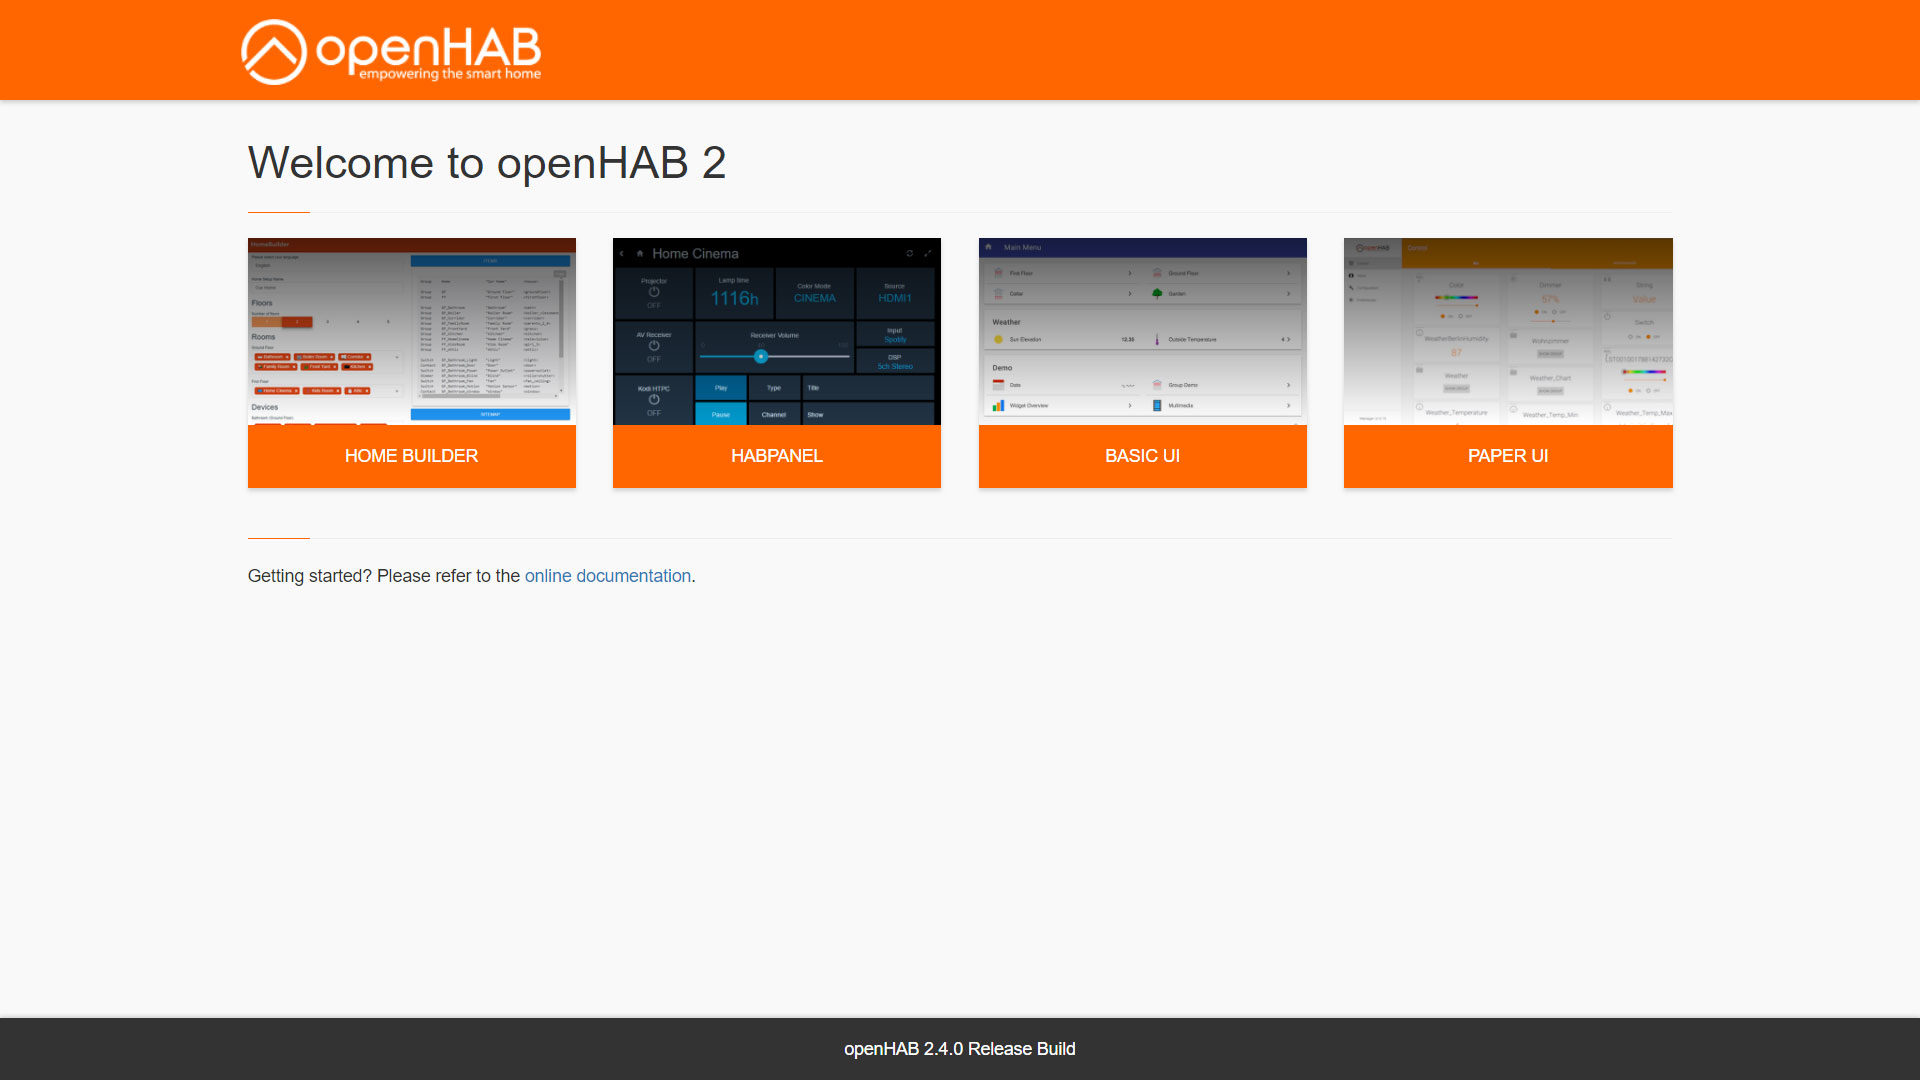Click 'openHAB 2.4.0 Release Build' footer text
The height and width of the screenshot is (1080, 1920).
[x=960, y=1049]
